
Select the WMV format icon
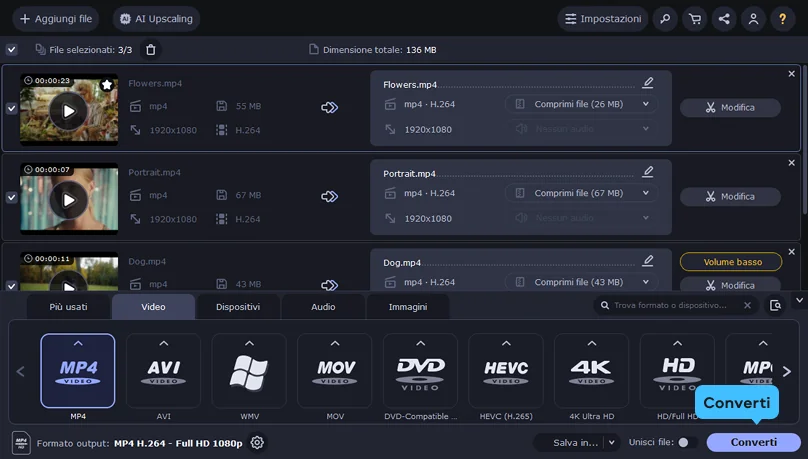pyautogui.click(x=249, y=371)
